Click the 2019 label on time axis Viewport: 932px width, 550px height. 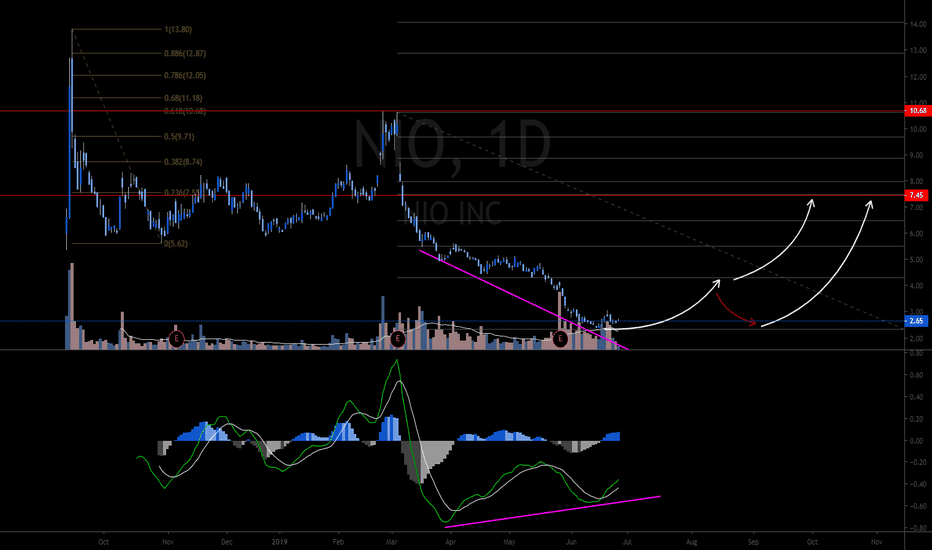point(279,542)
